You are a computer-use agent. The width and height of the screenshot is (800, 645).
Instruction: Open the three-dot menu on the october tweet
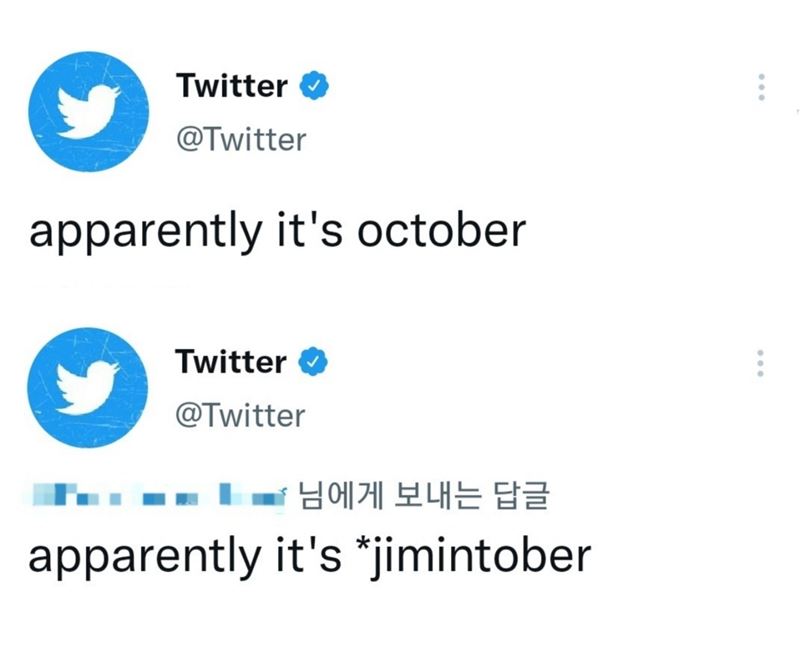tap(761, 87)
